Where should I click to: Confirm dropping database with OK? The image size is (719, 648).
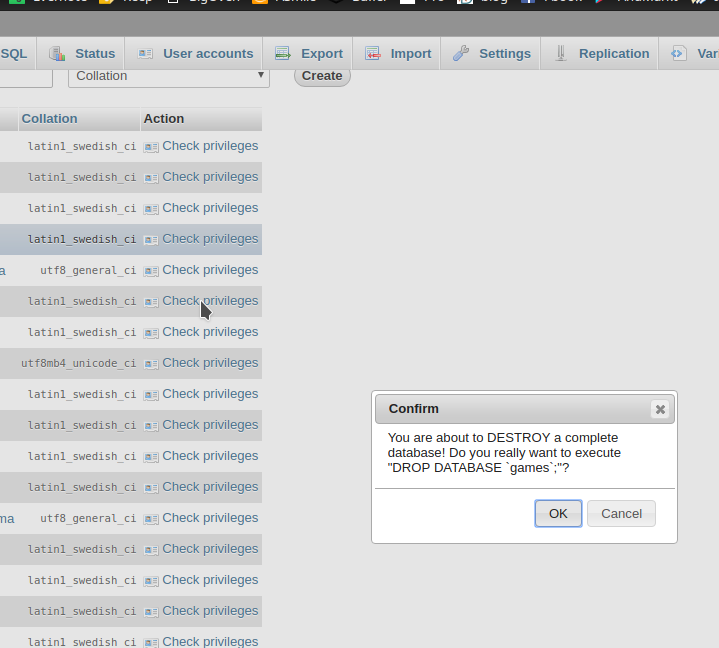click(x=558, y=514)
